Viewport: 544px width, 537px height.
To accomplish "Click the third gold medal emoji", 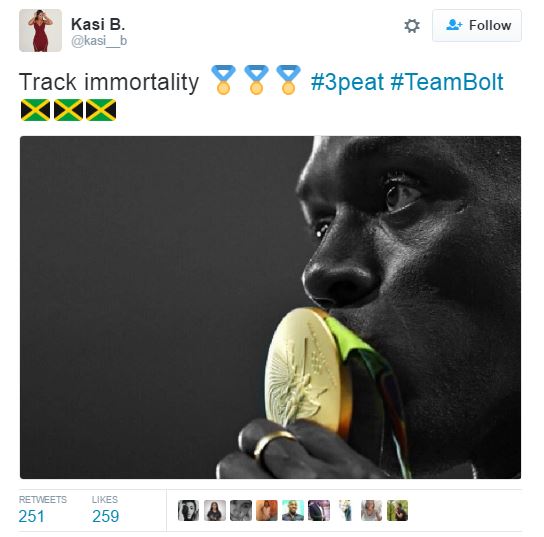I will 288,80.
